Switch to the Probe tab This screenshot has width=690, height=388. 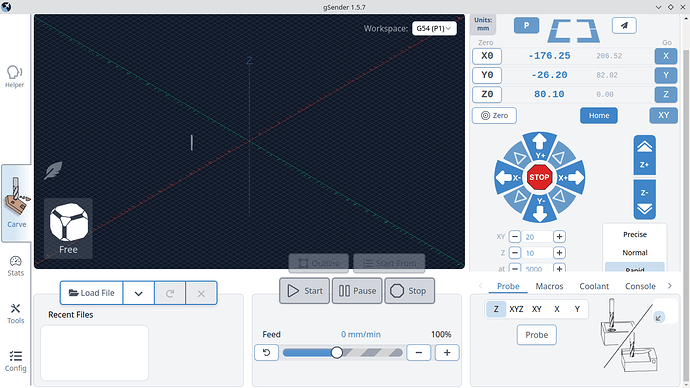pos(508,286)
